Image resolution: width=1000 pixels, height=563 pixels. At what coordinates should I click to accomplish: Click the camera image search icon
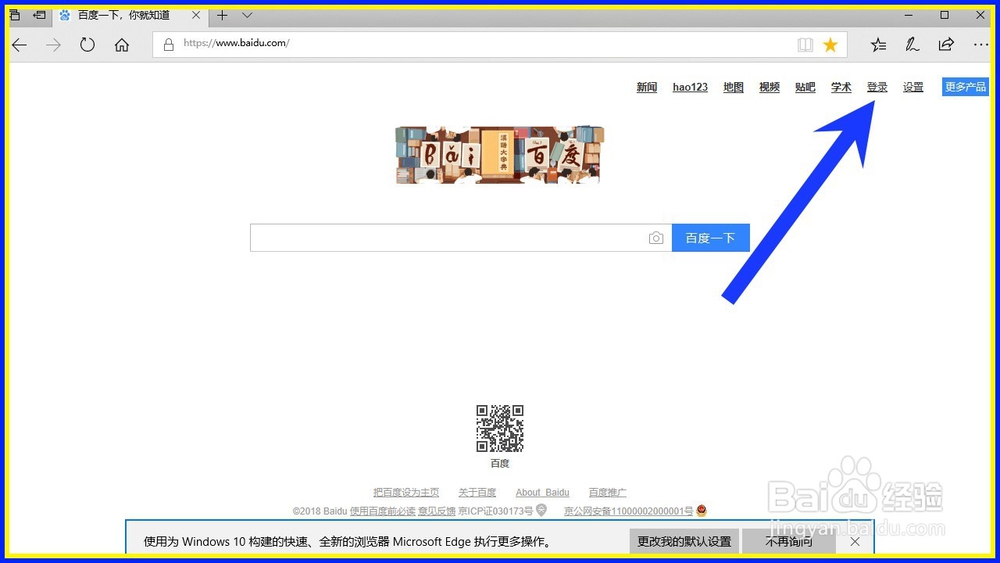coord(656,238)
